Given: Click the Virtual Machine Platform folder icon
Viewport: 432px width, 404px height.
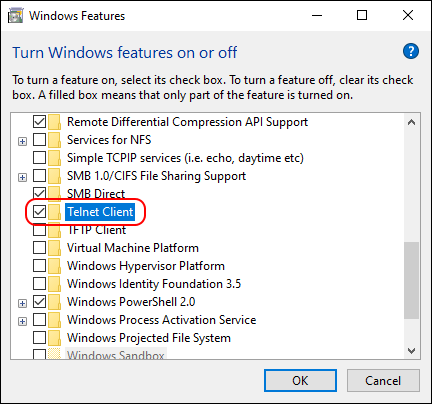Looking at the screenshot, I should [x=54, y=248].
